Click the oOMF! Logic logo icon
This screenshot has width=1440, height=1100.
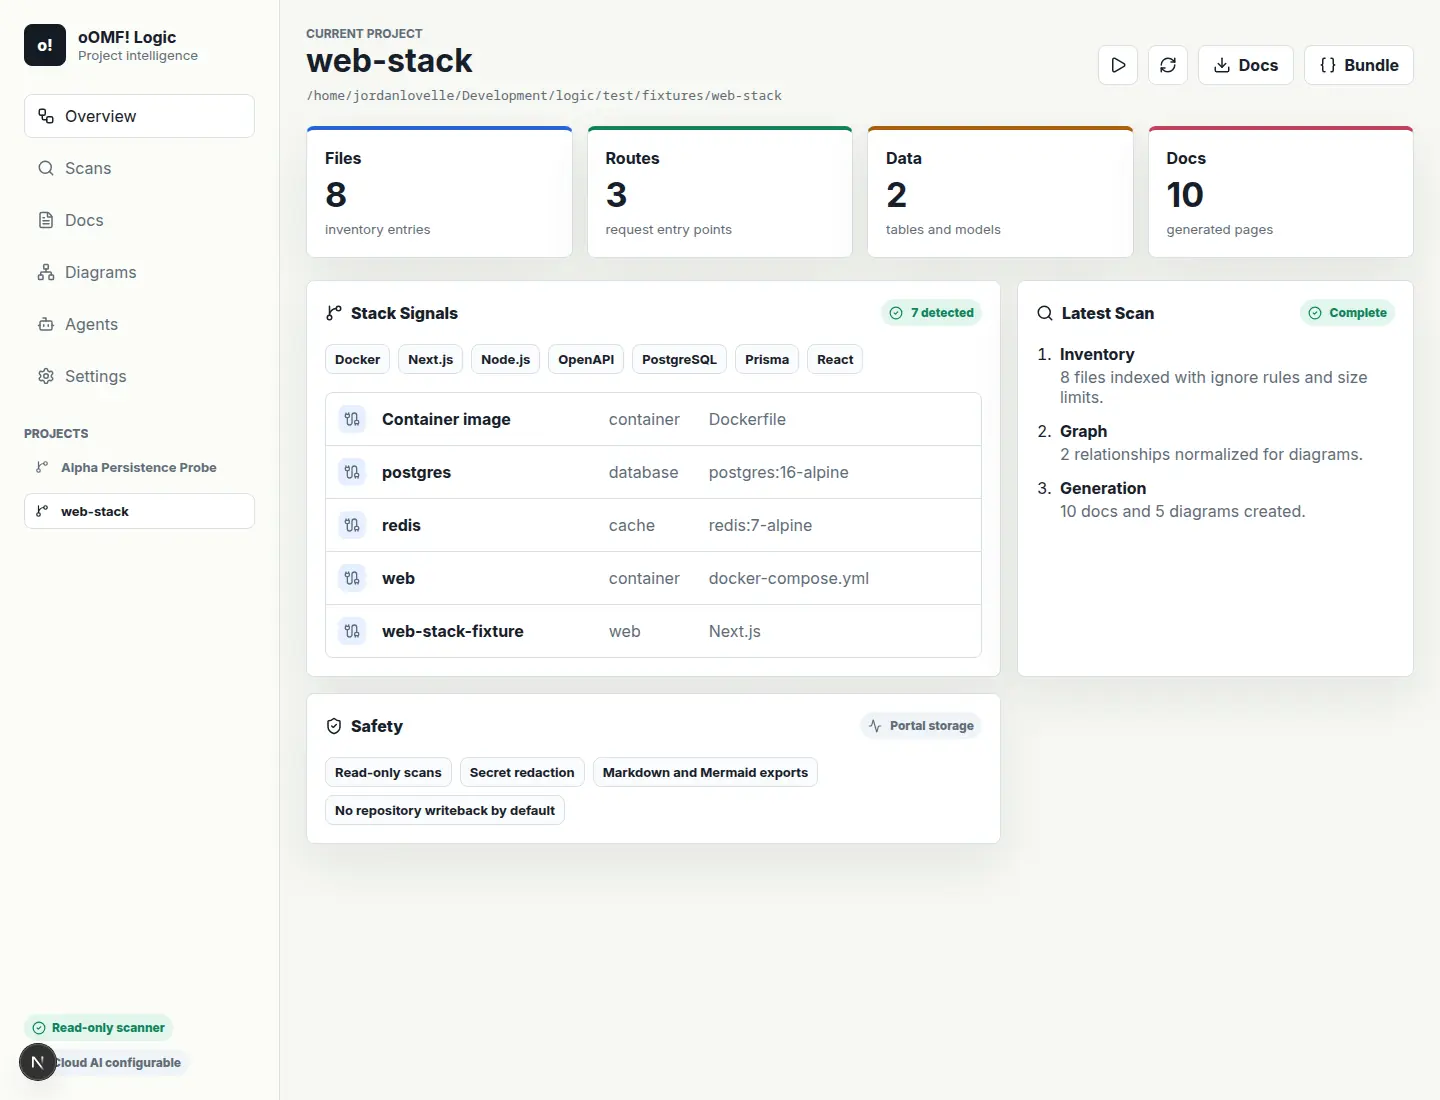point(45,45)
